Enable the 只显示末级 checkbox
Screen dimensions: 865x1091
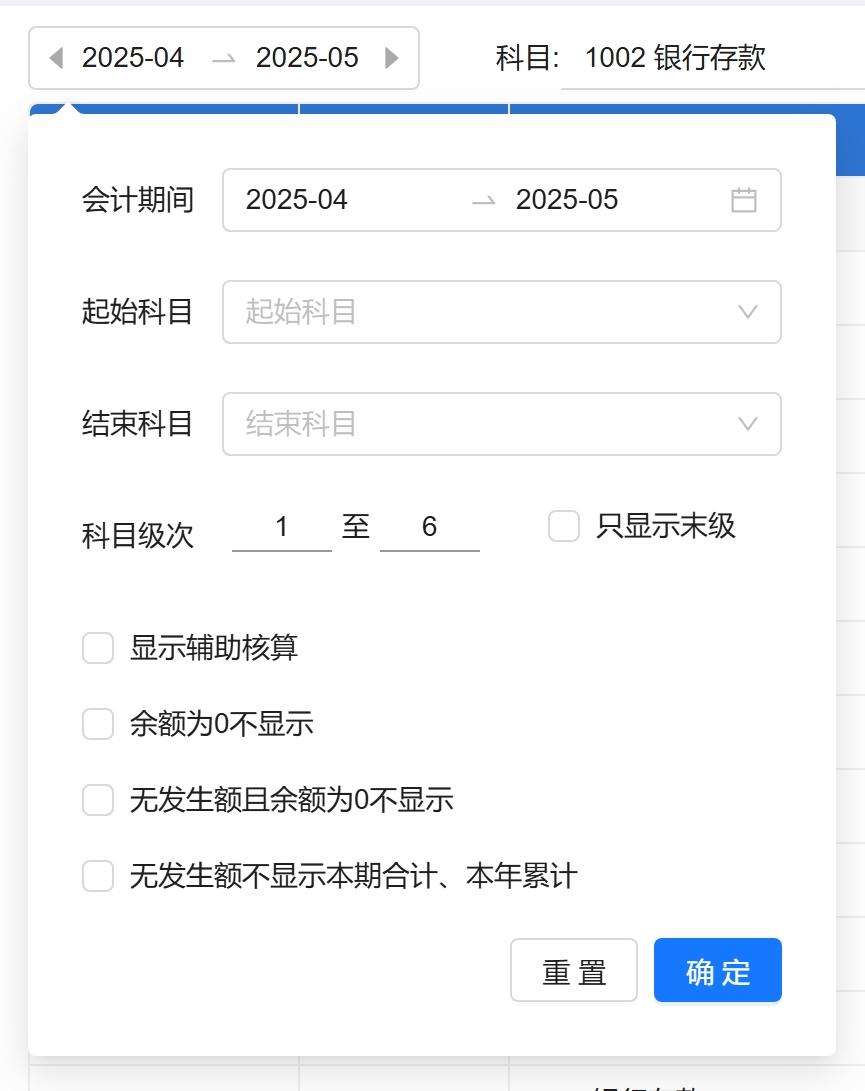tap(564, 526)
